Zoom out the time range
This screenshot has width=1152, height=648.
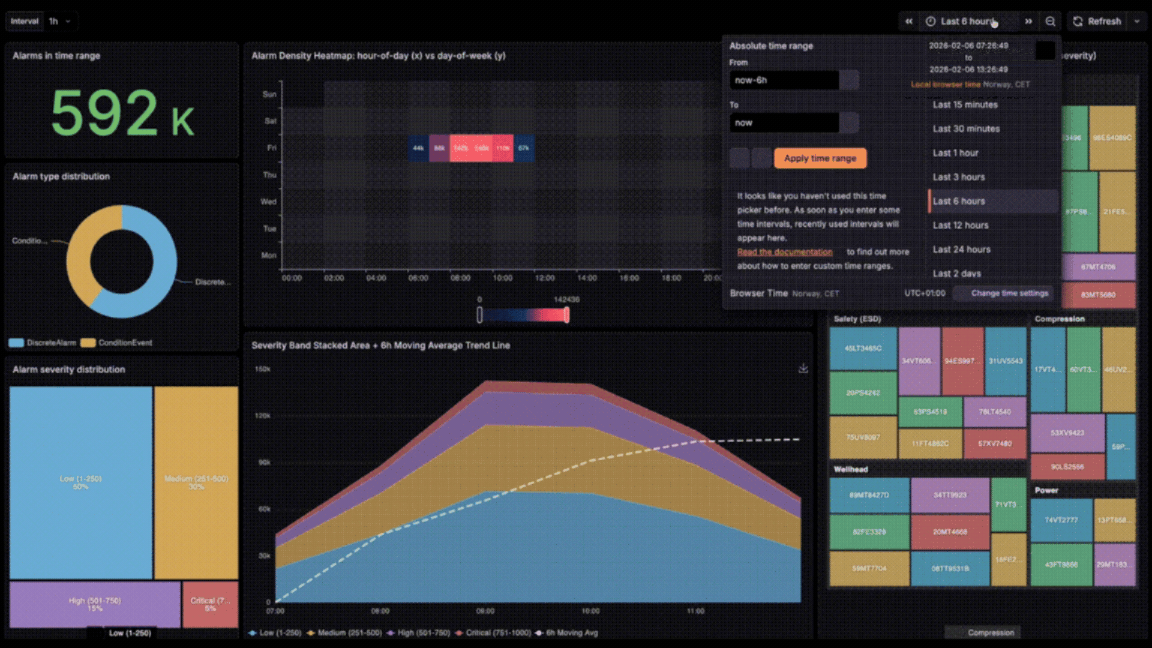tap(1051, 21)
